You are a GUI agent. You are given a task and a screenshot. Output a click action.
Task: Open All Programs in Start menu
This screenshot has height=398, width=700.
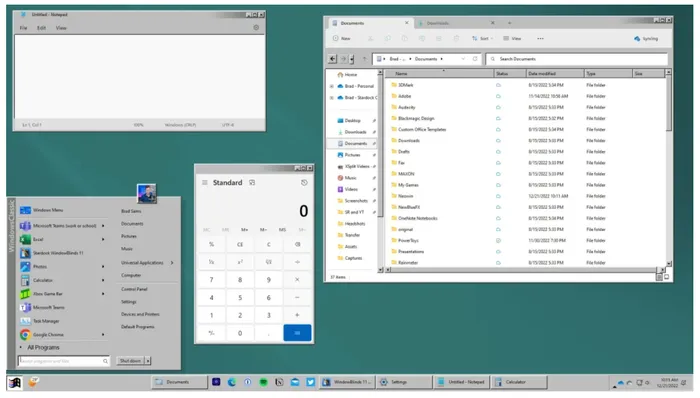pos(43,348)
